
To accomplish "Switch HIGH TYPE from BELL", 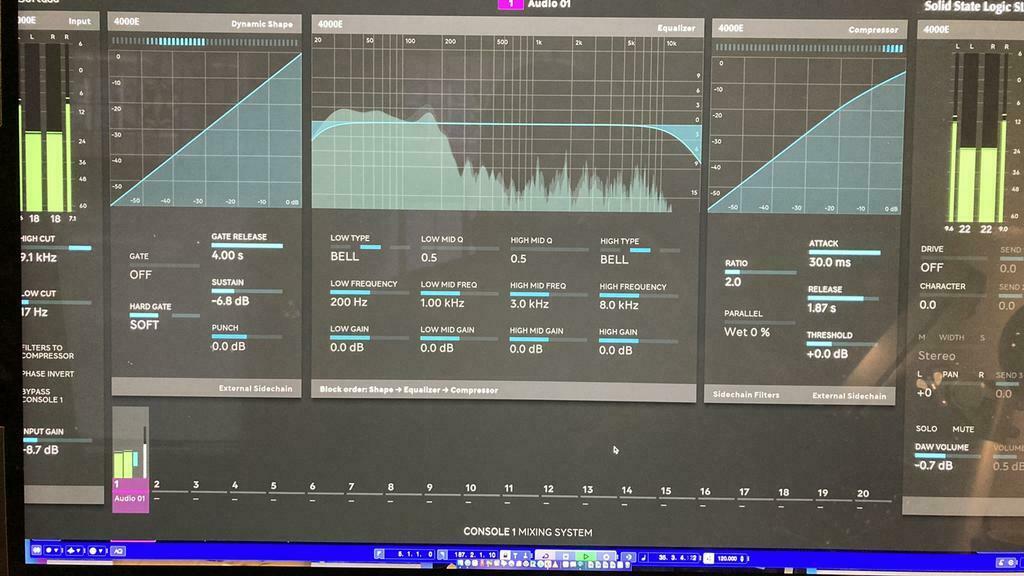I will coord(640,251).
